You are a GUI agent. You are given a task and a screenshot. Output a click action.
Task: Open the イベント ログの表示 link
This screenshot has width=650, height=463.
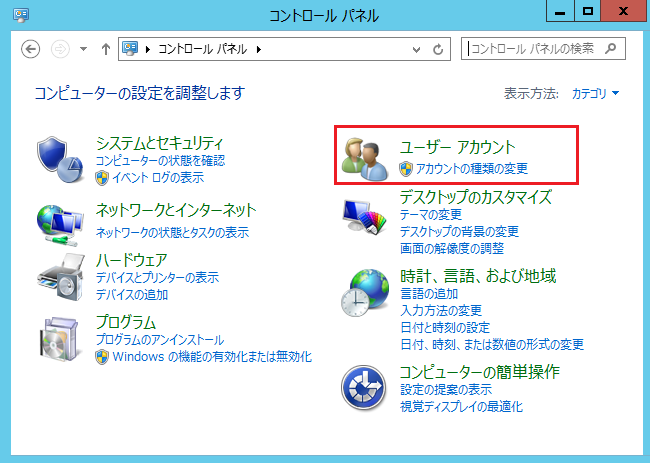tap(158, 177)
